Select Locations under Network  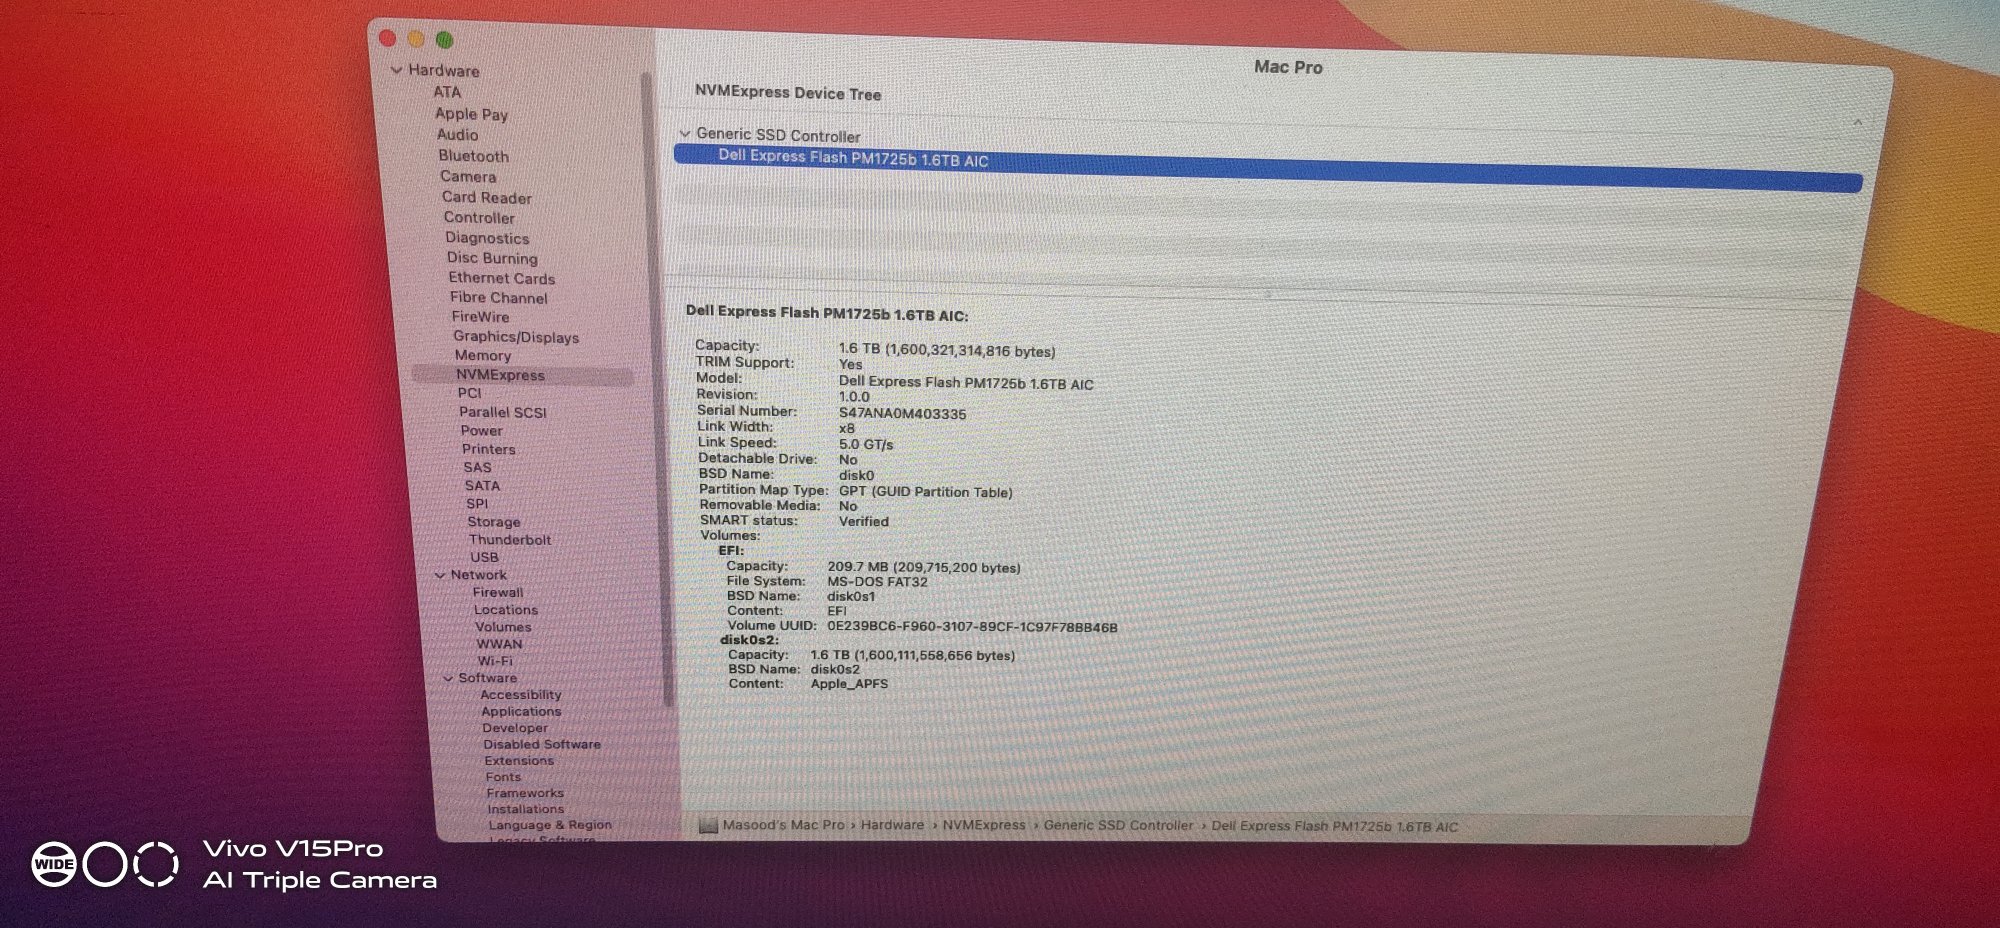pos(506,610)
